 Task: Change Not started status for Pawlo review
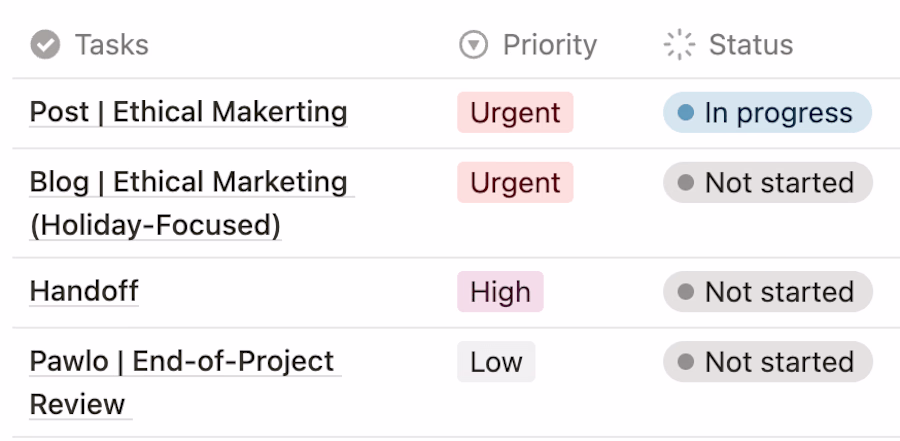coord(768,362)
